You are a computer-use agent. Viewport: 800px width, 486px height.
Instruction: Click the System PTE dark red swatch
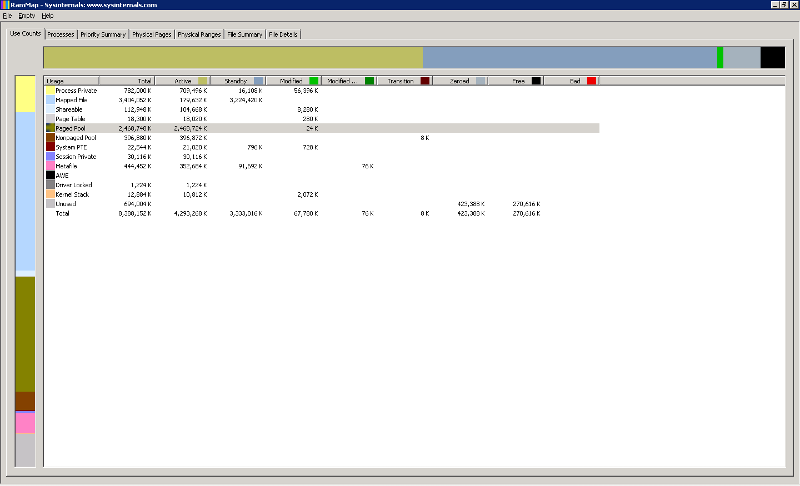pyautogui.click(x=50, y=147)
